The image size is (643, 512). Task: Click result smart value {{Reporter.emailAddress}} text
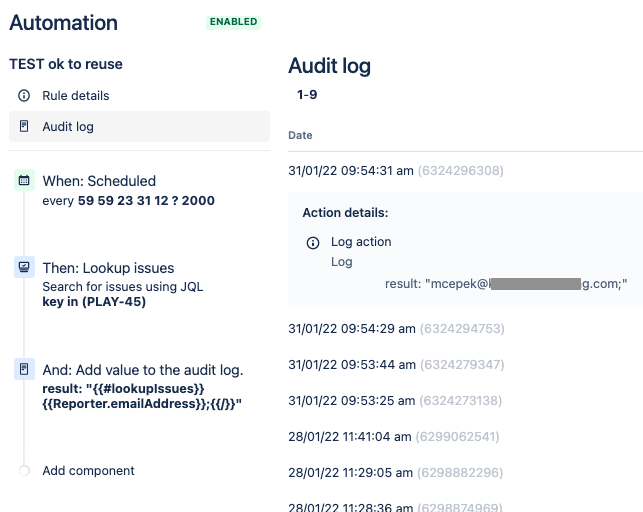tap(126, 404)
